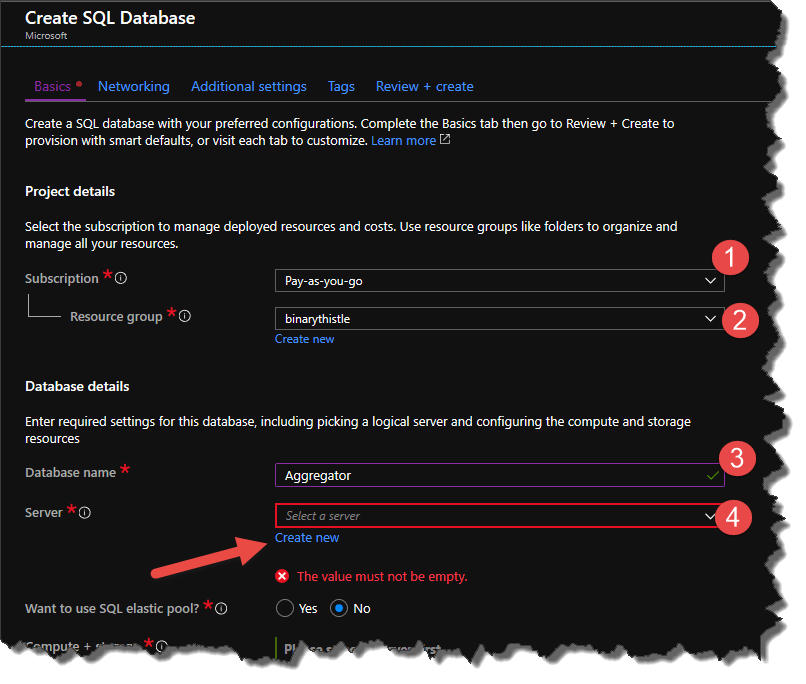Select Yes for SQL elastic pool
806x684 pixels.
[283, 608]
